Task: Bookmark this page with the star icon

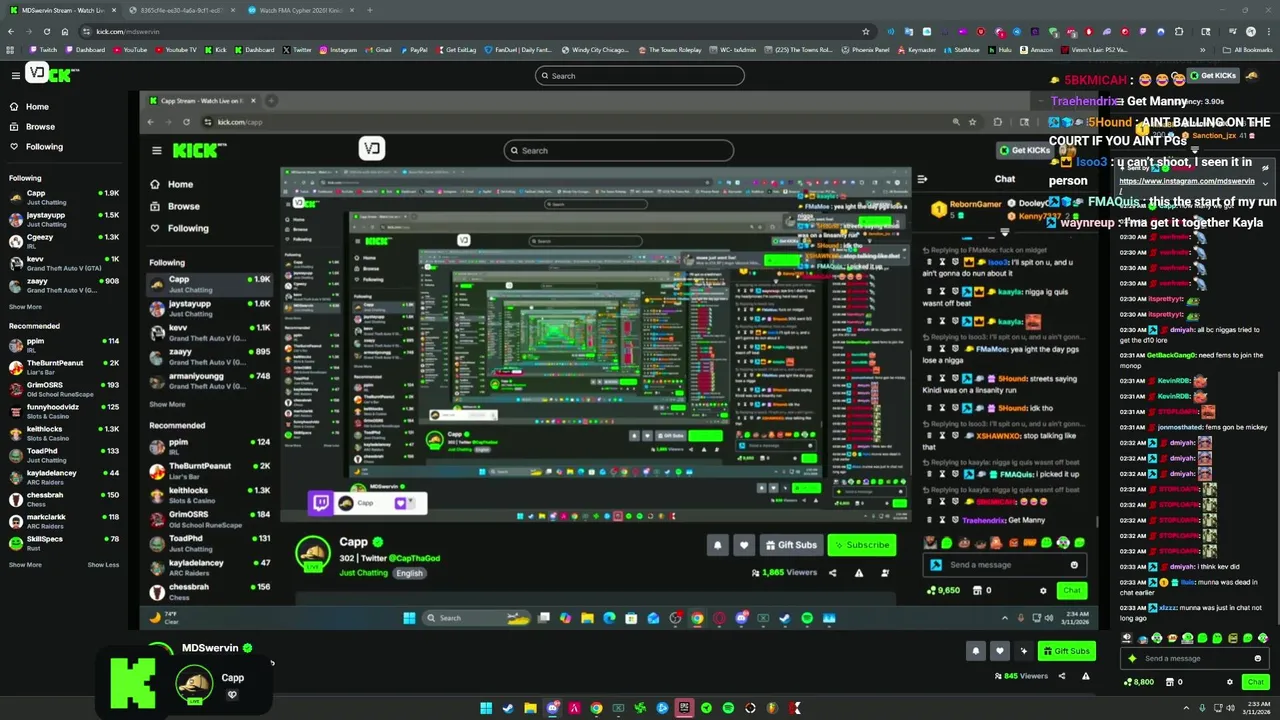Action: tap(865, 31)
